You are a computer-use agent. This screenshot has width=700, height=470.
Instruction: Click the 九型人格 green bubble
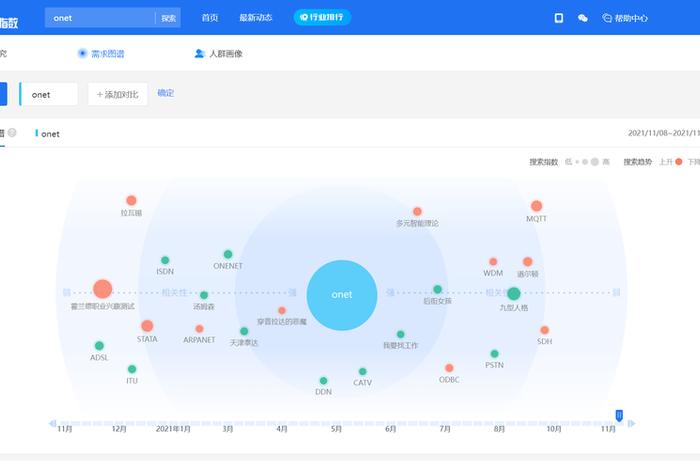pyautogui.click(x=514, y=294)
